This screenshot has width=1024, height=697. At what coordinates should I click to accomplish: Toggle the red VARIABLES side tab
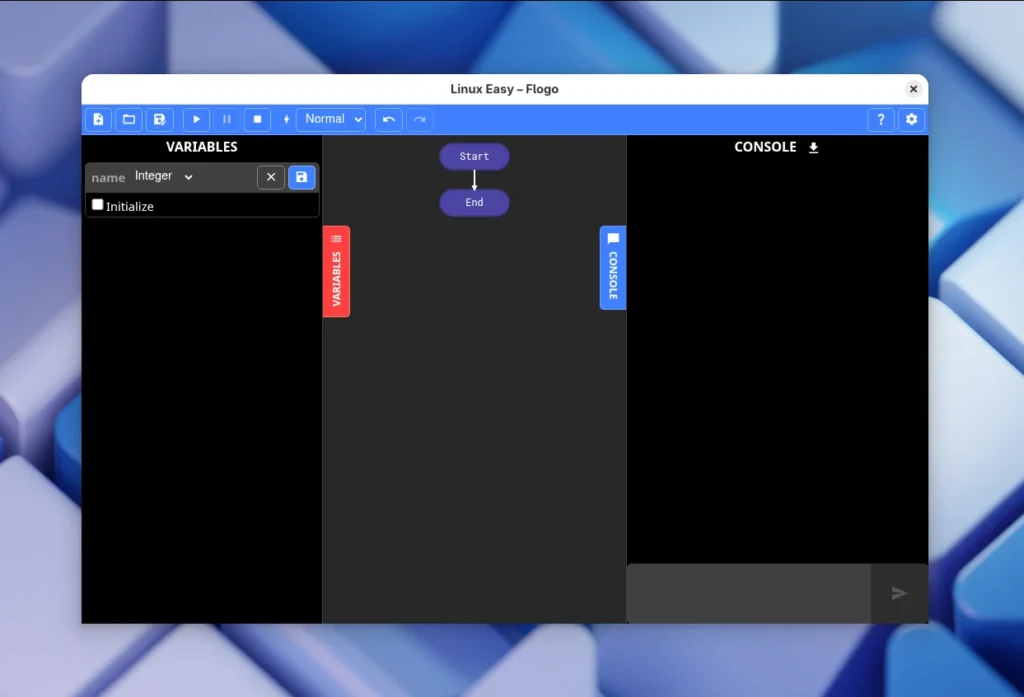336,271
